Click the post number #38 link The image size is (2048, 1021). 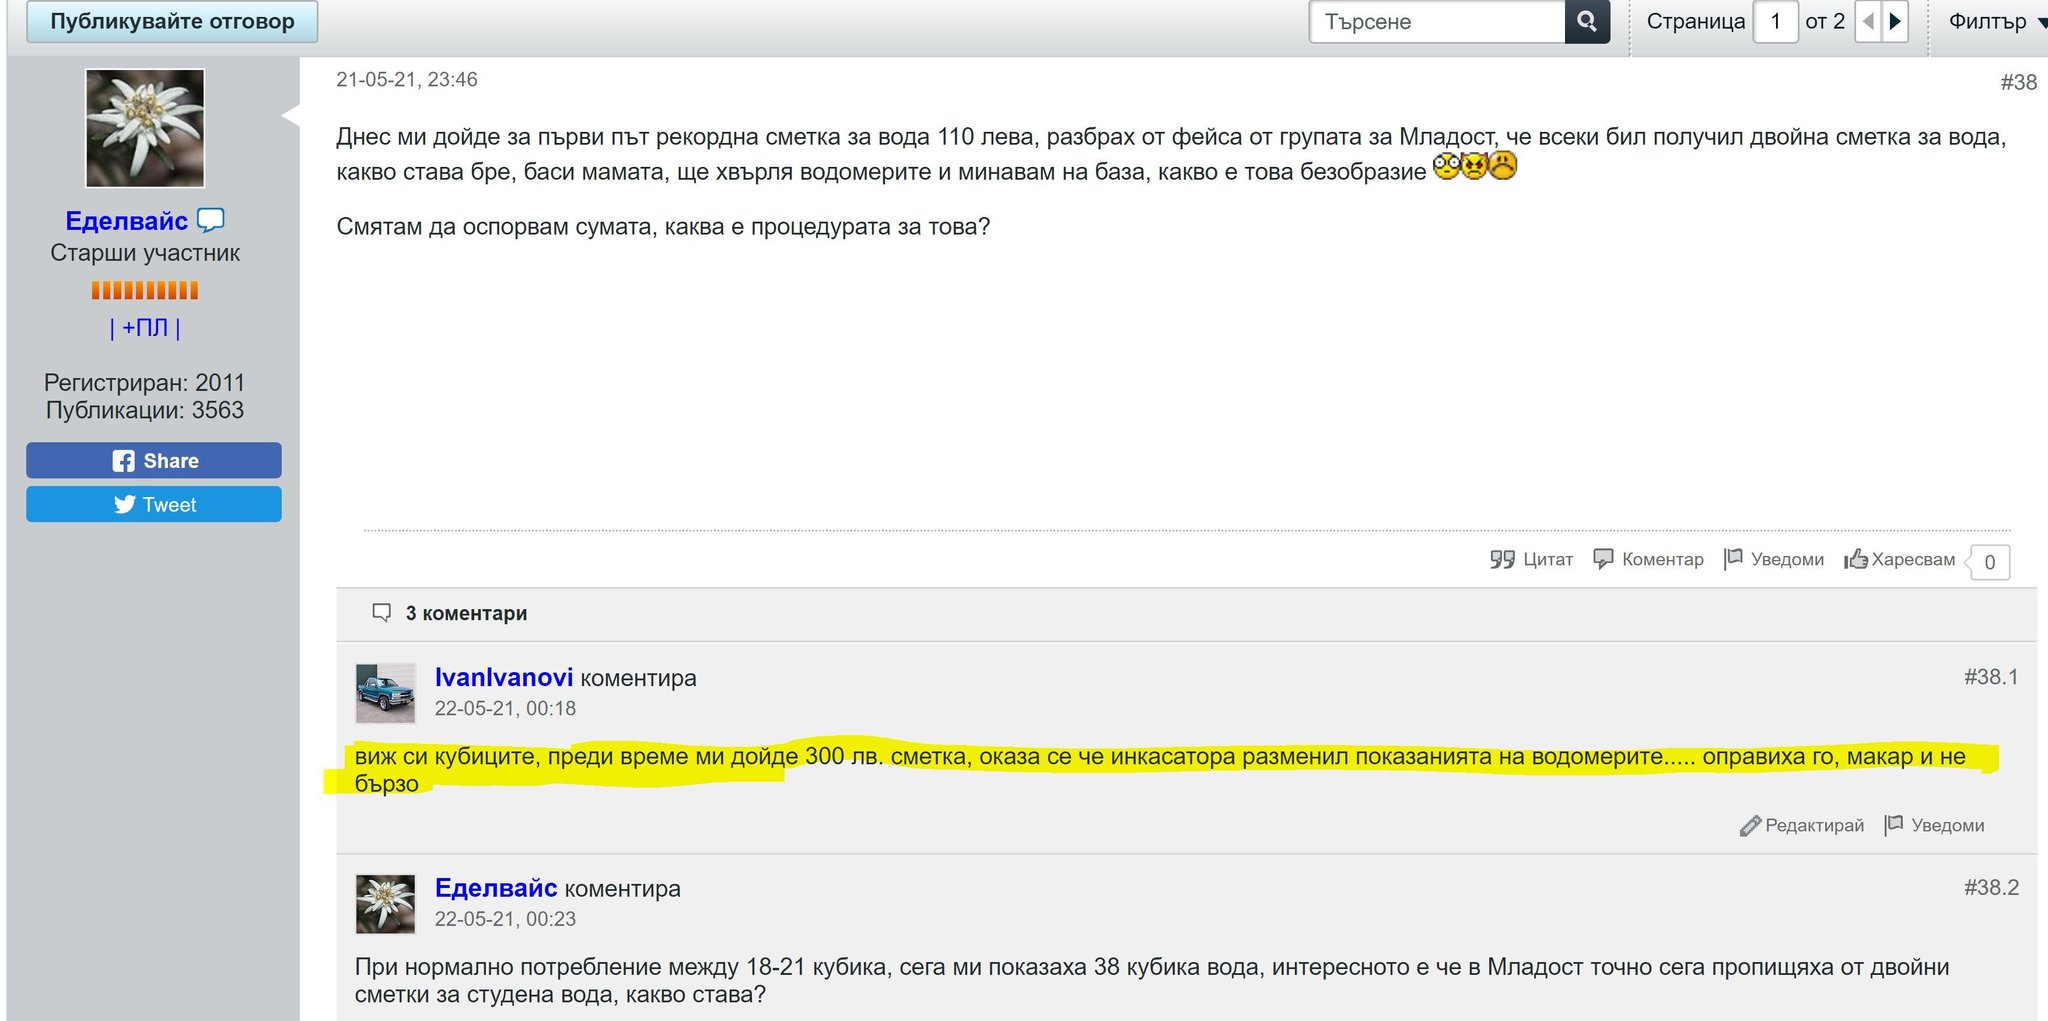[x=2018, y=82]
